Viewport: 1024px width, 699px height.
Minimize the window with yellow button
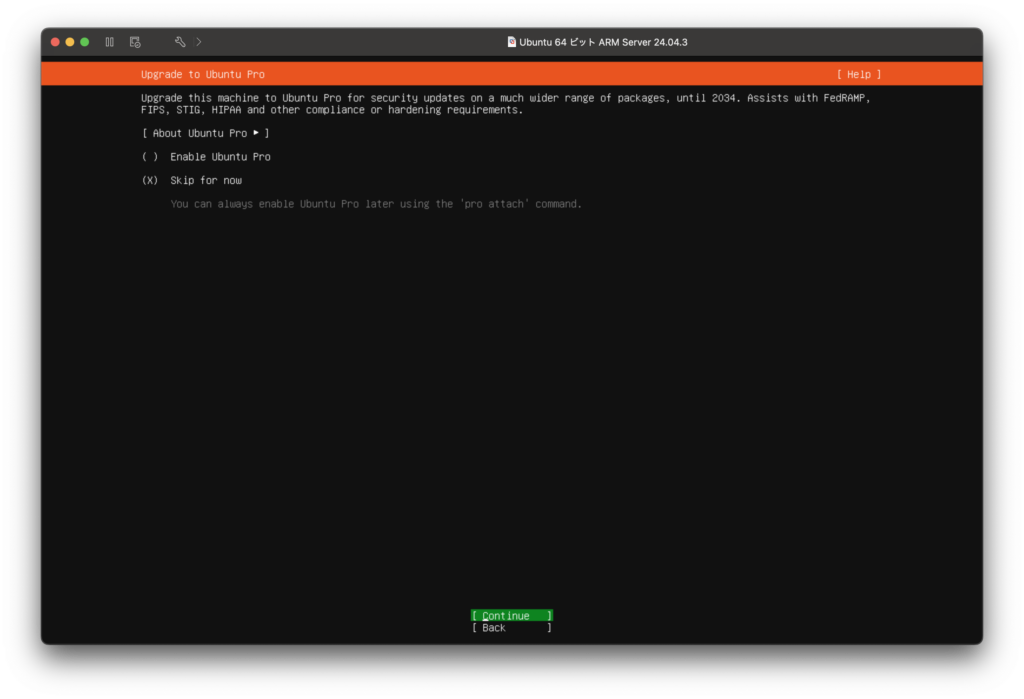(x=70, y=42)
